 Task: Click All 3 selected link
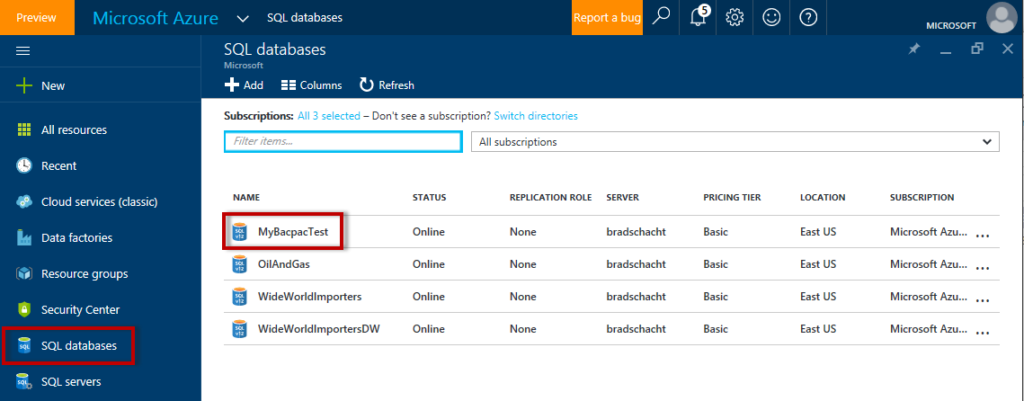pos(328,116)
